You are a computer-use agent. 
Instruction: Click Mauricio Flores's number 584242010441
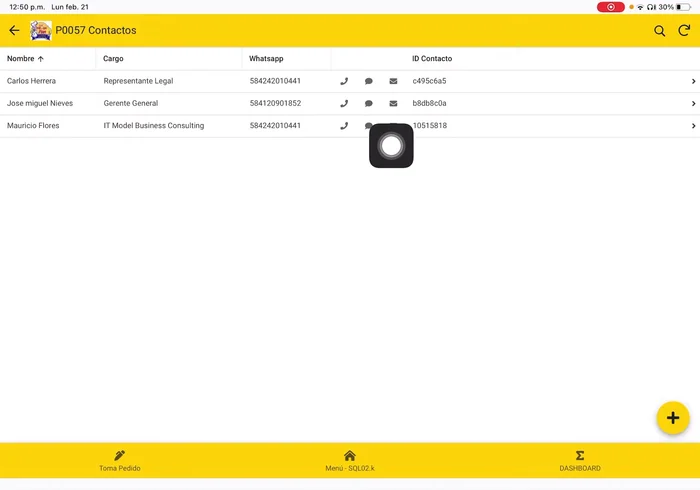275,125
